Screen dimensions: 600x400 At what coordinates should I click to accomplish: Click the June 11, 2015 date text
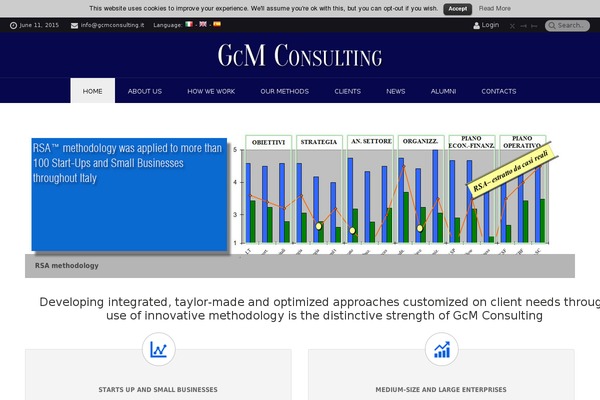39,25
